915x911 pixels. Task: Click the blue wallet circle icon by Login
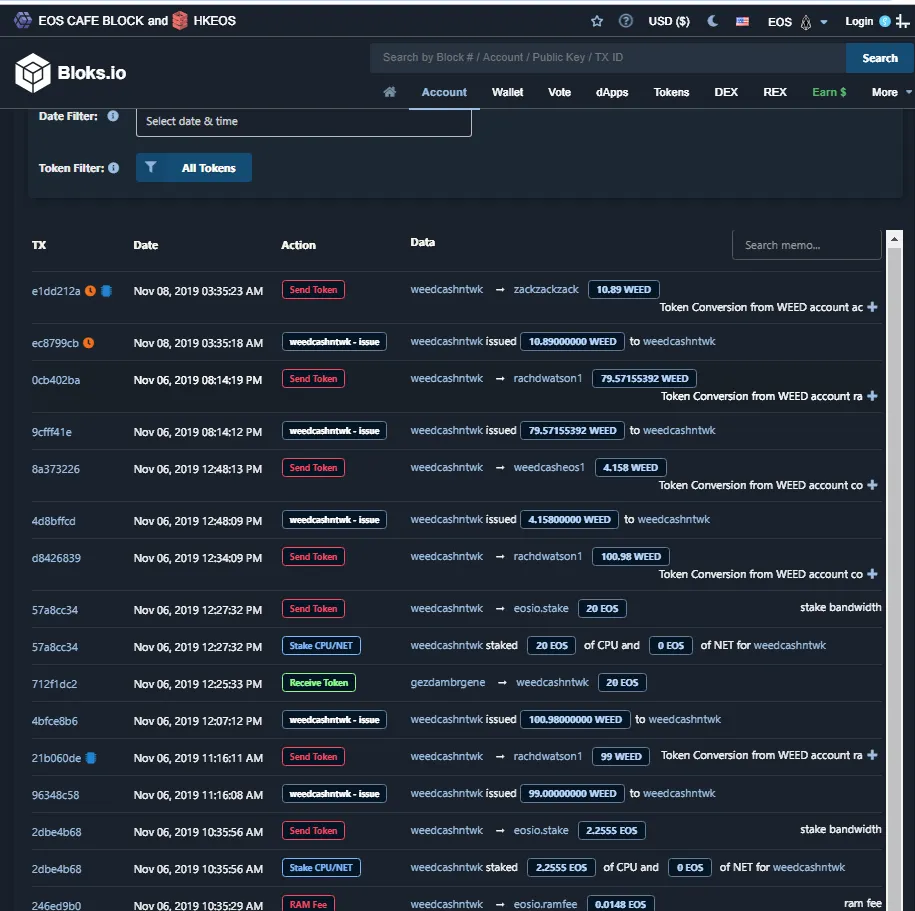coord(885,22)
